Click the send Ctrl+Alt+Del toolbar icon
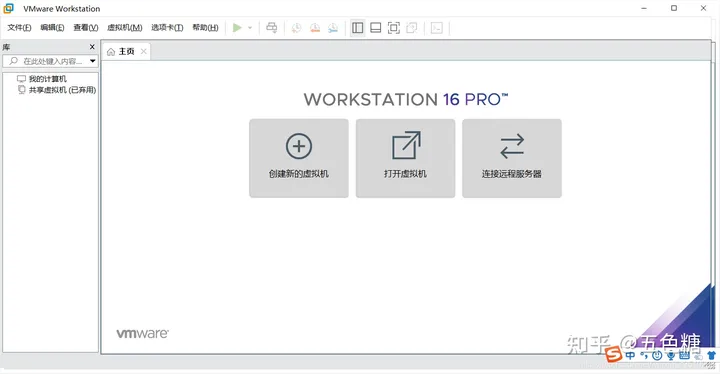The height and width of the screenshot is (374, 720). (272, 28)
